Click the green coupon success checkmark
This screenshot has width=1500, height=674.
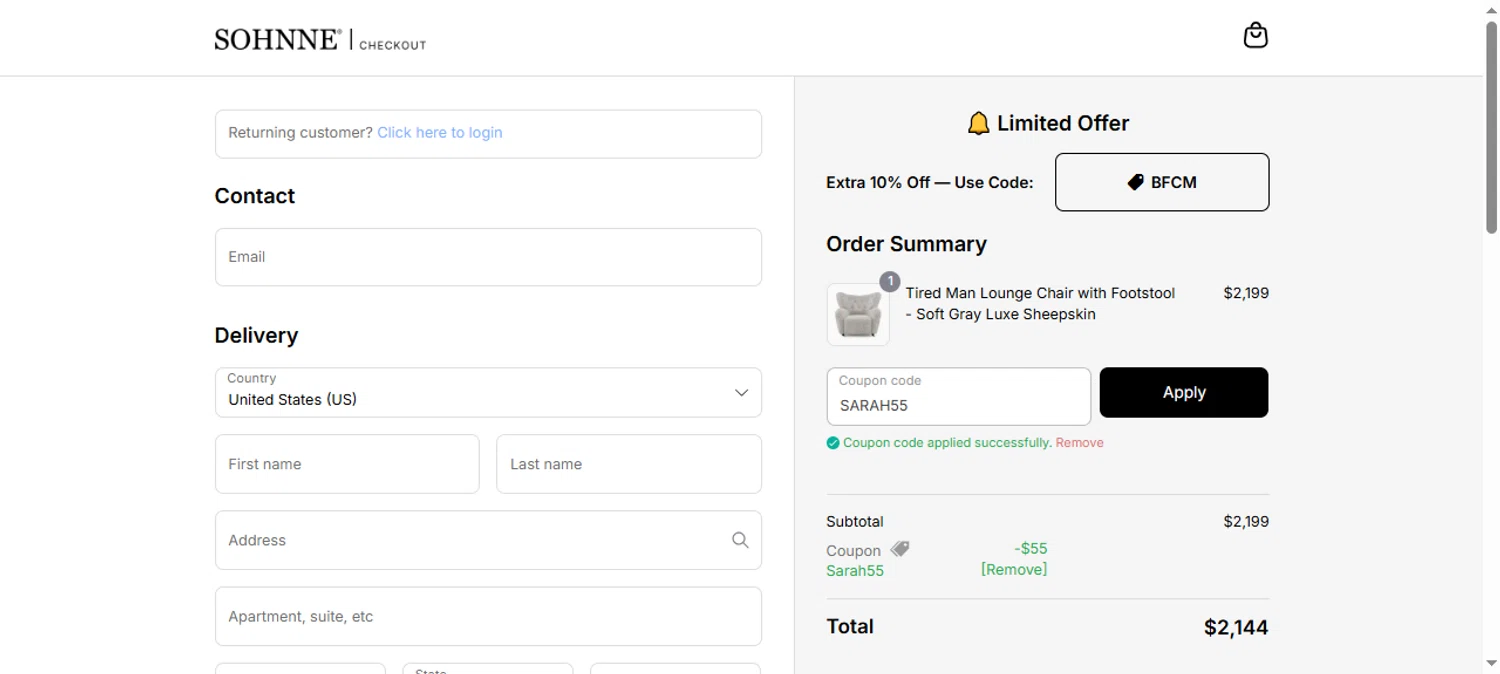coord(833,443)
